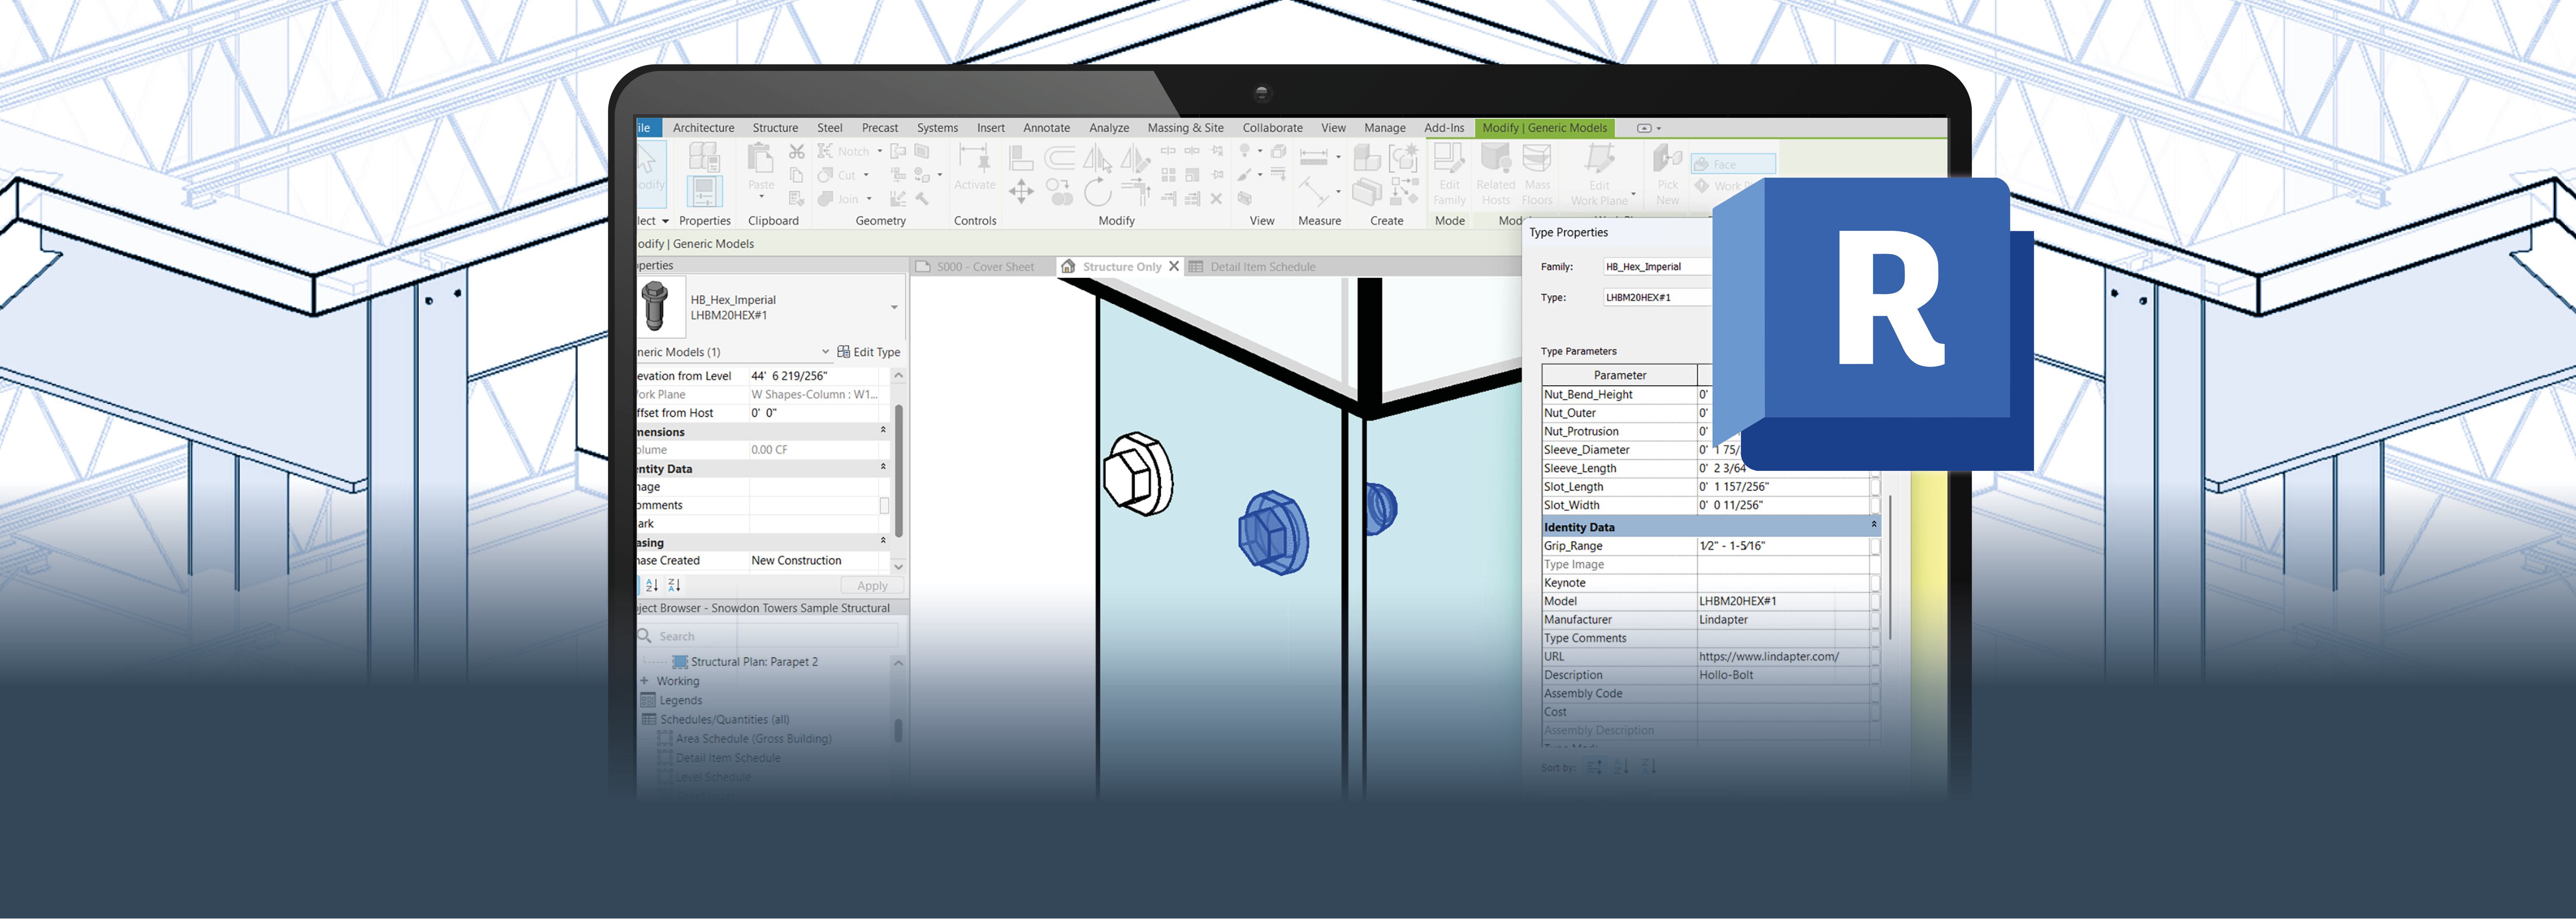Image resolution: width=2576 pixels, height=919 pixels.
Task: Switch to the Annotate ribbon tab
Action: 1046,128
